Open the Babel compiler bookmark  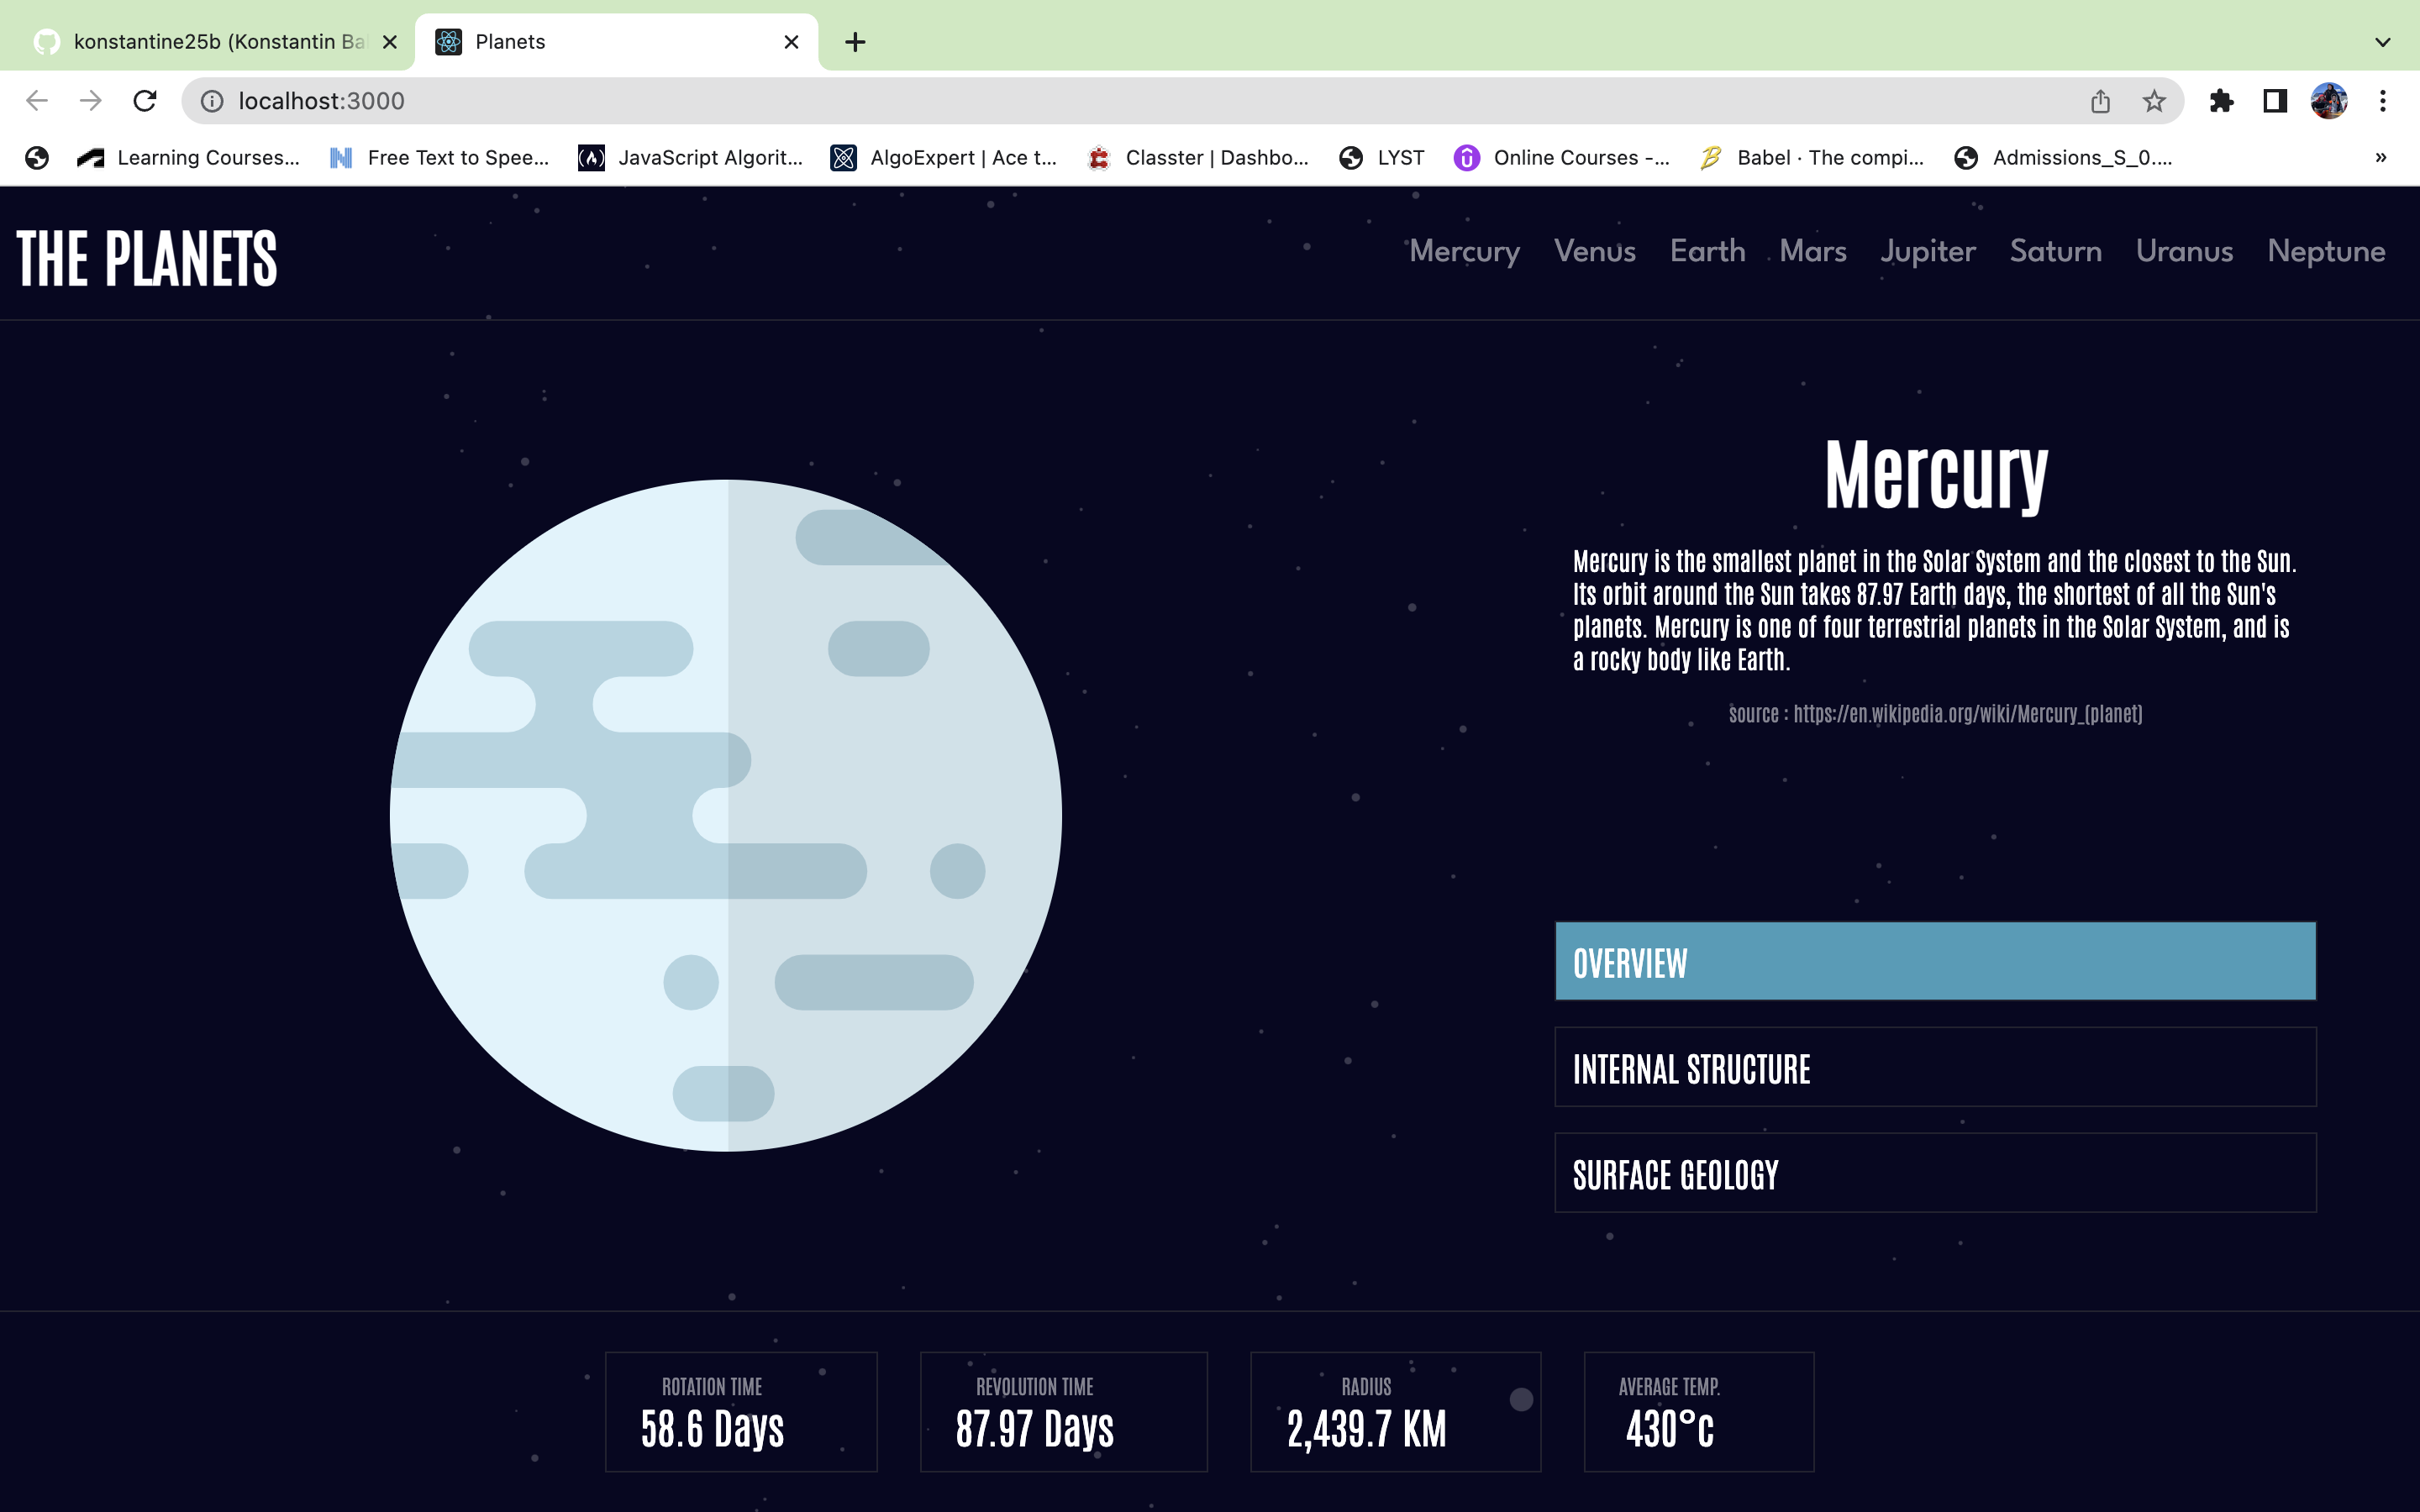1812,157
